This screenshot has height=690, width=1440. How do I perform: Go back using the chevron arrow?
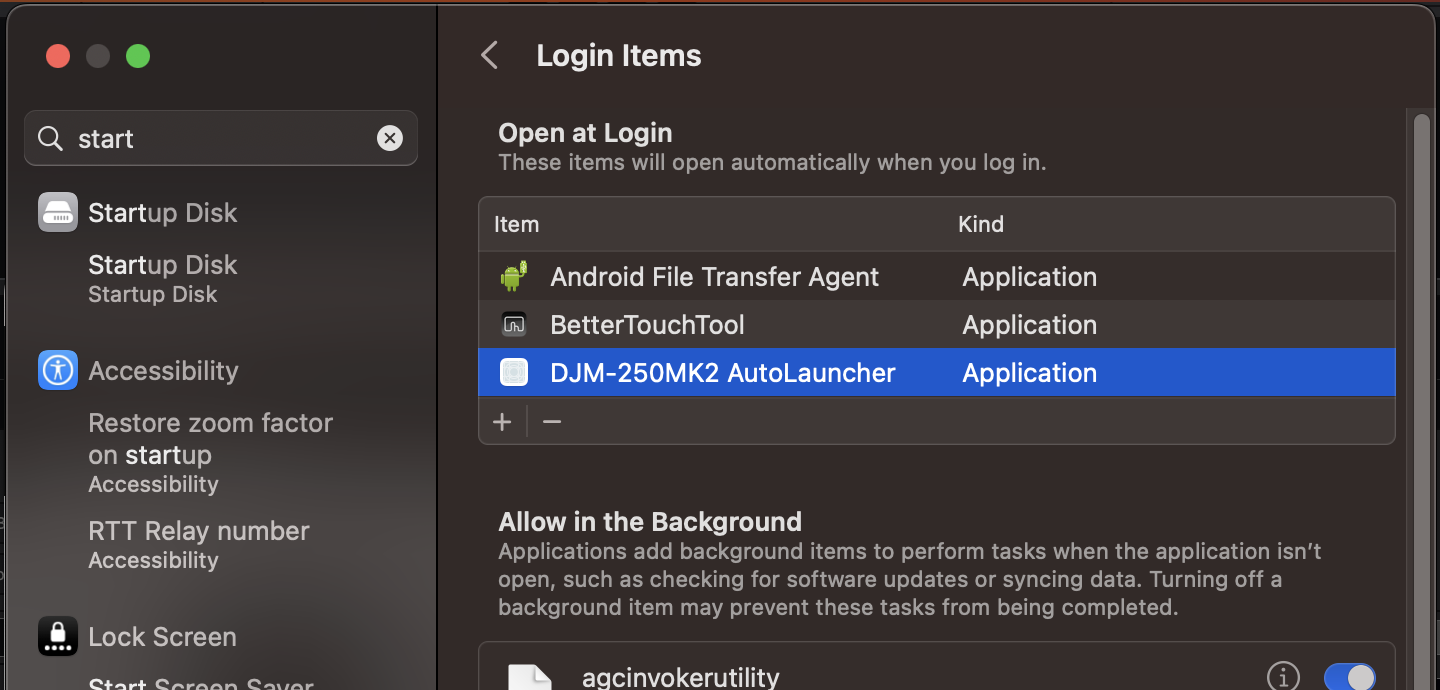pos(489,55)
